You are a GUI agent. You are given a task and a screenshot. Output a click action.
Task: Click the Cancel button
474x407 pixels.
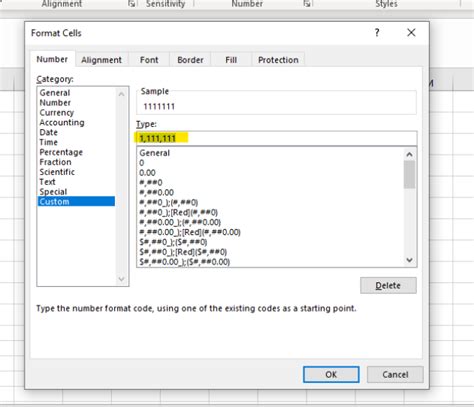[395, 375]
